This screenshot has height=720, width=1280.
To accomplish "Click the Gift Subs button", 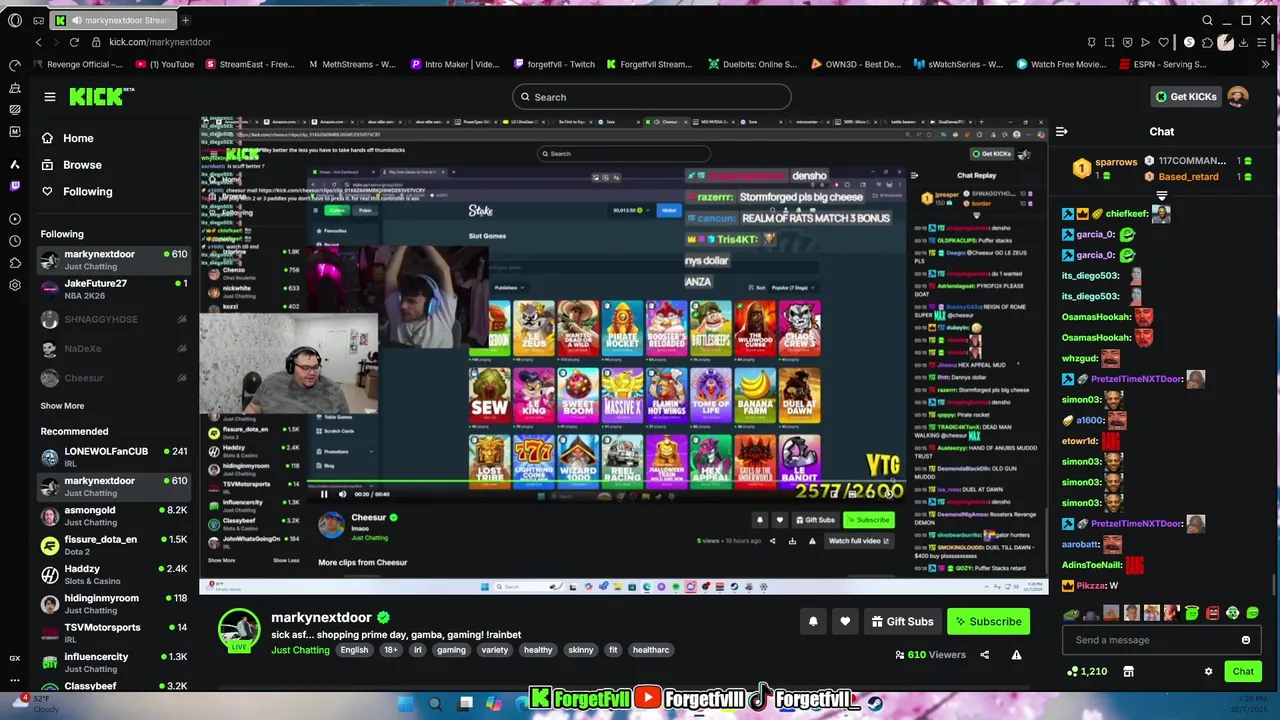I will click(x=902, y=621).
